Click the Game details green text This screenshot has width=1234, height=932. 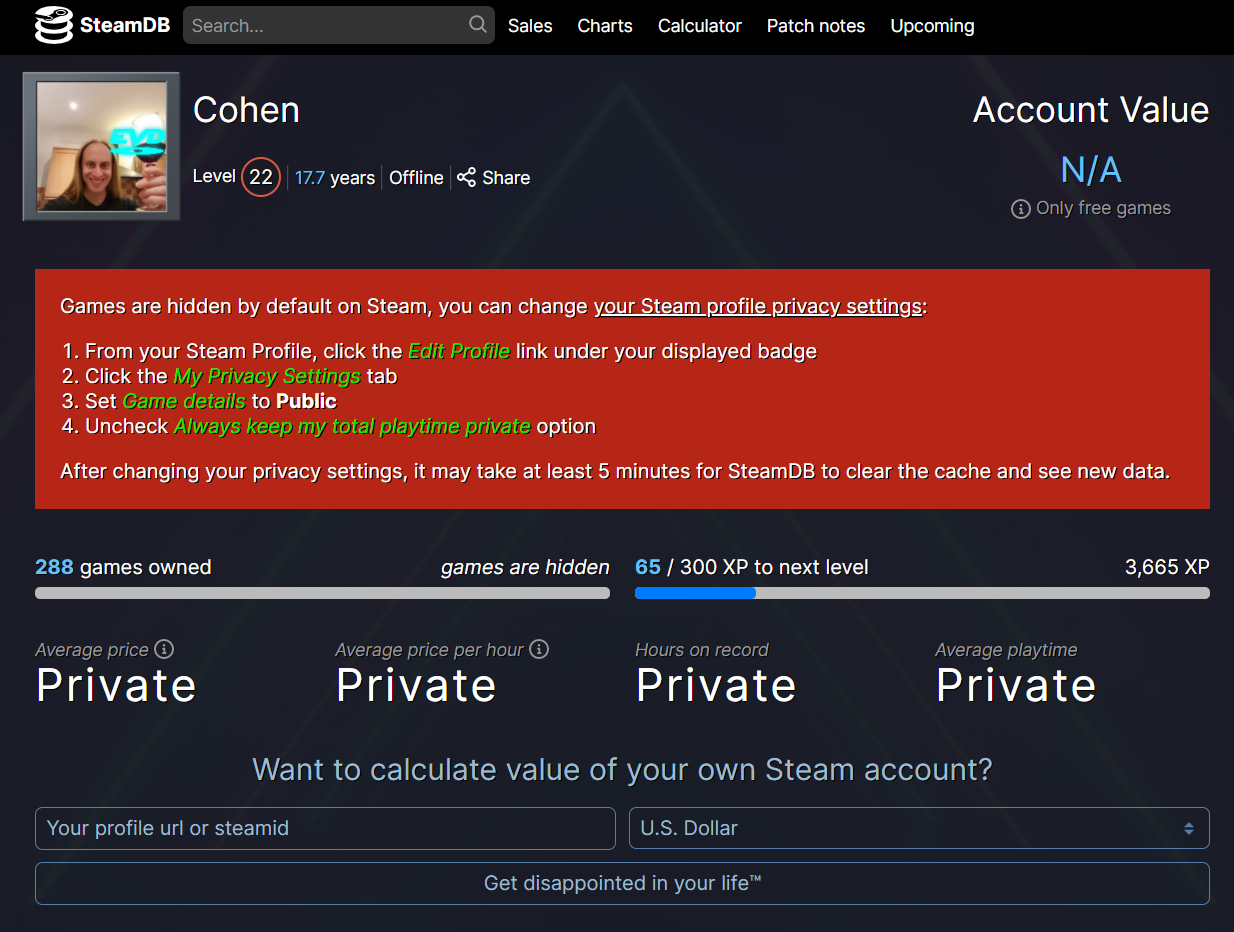click(184, 401)
